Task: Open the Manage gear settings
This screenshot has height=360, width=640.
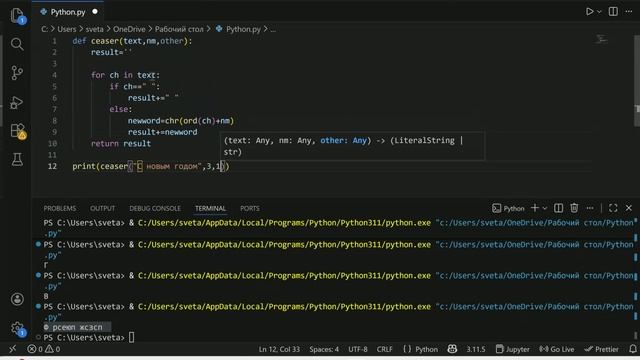Action: (x=18, y=329)
